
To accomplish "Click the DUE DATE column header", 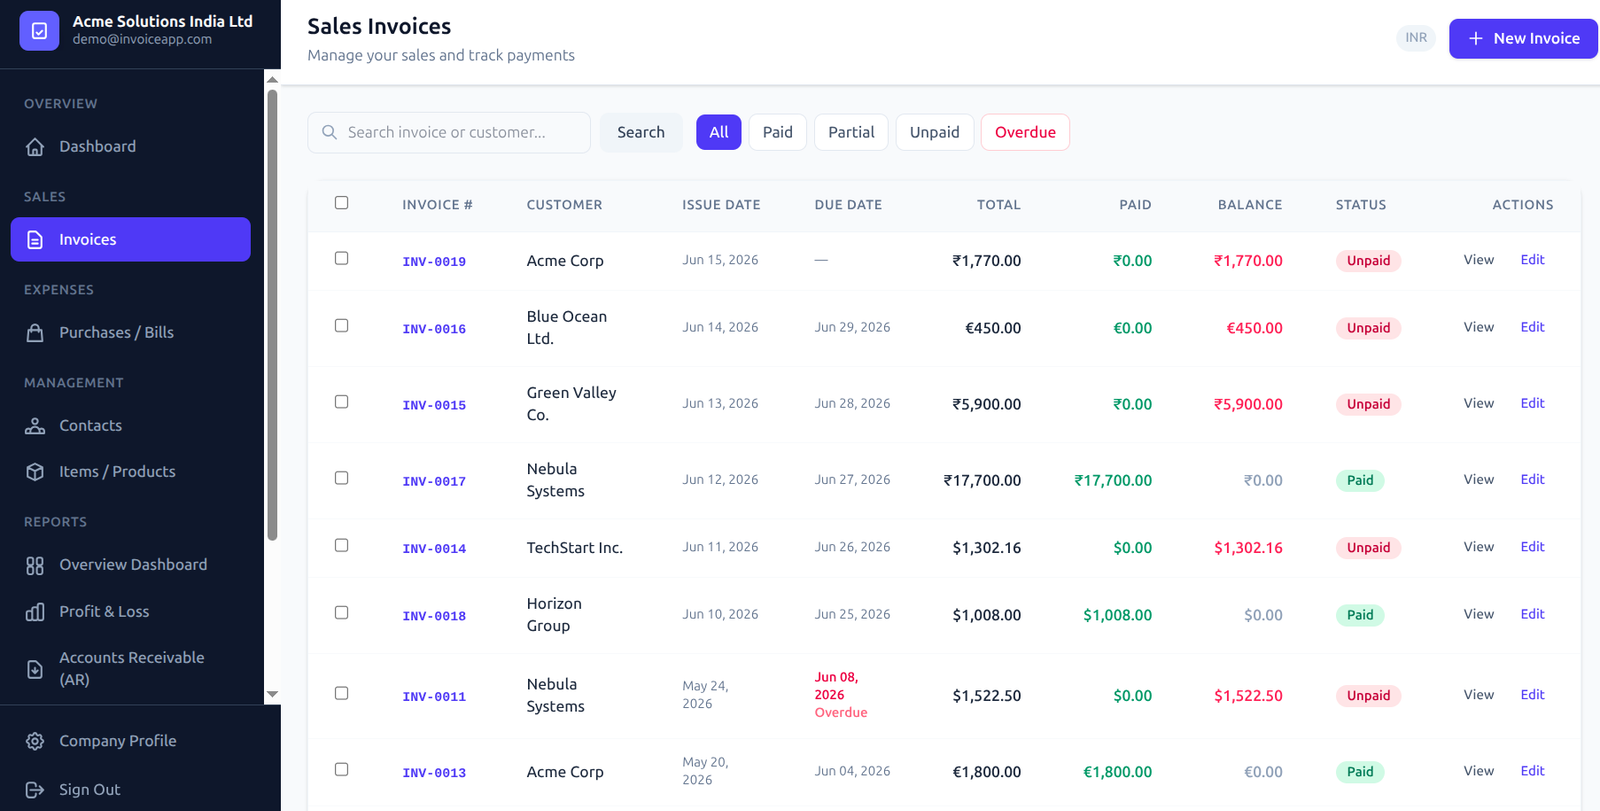I will (848, 205).
